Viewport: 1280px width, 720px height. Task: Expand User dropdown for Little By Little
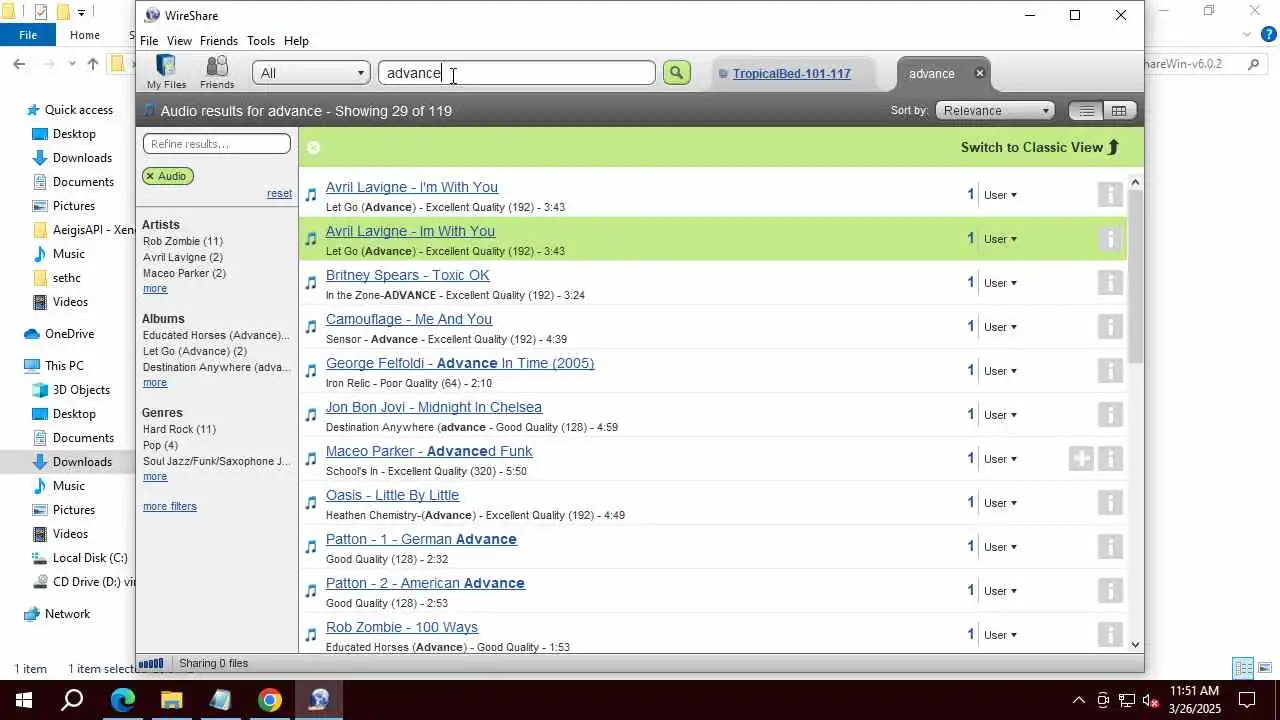[x=1000, y=503]
